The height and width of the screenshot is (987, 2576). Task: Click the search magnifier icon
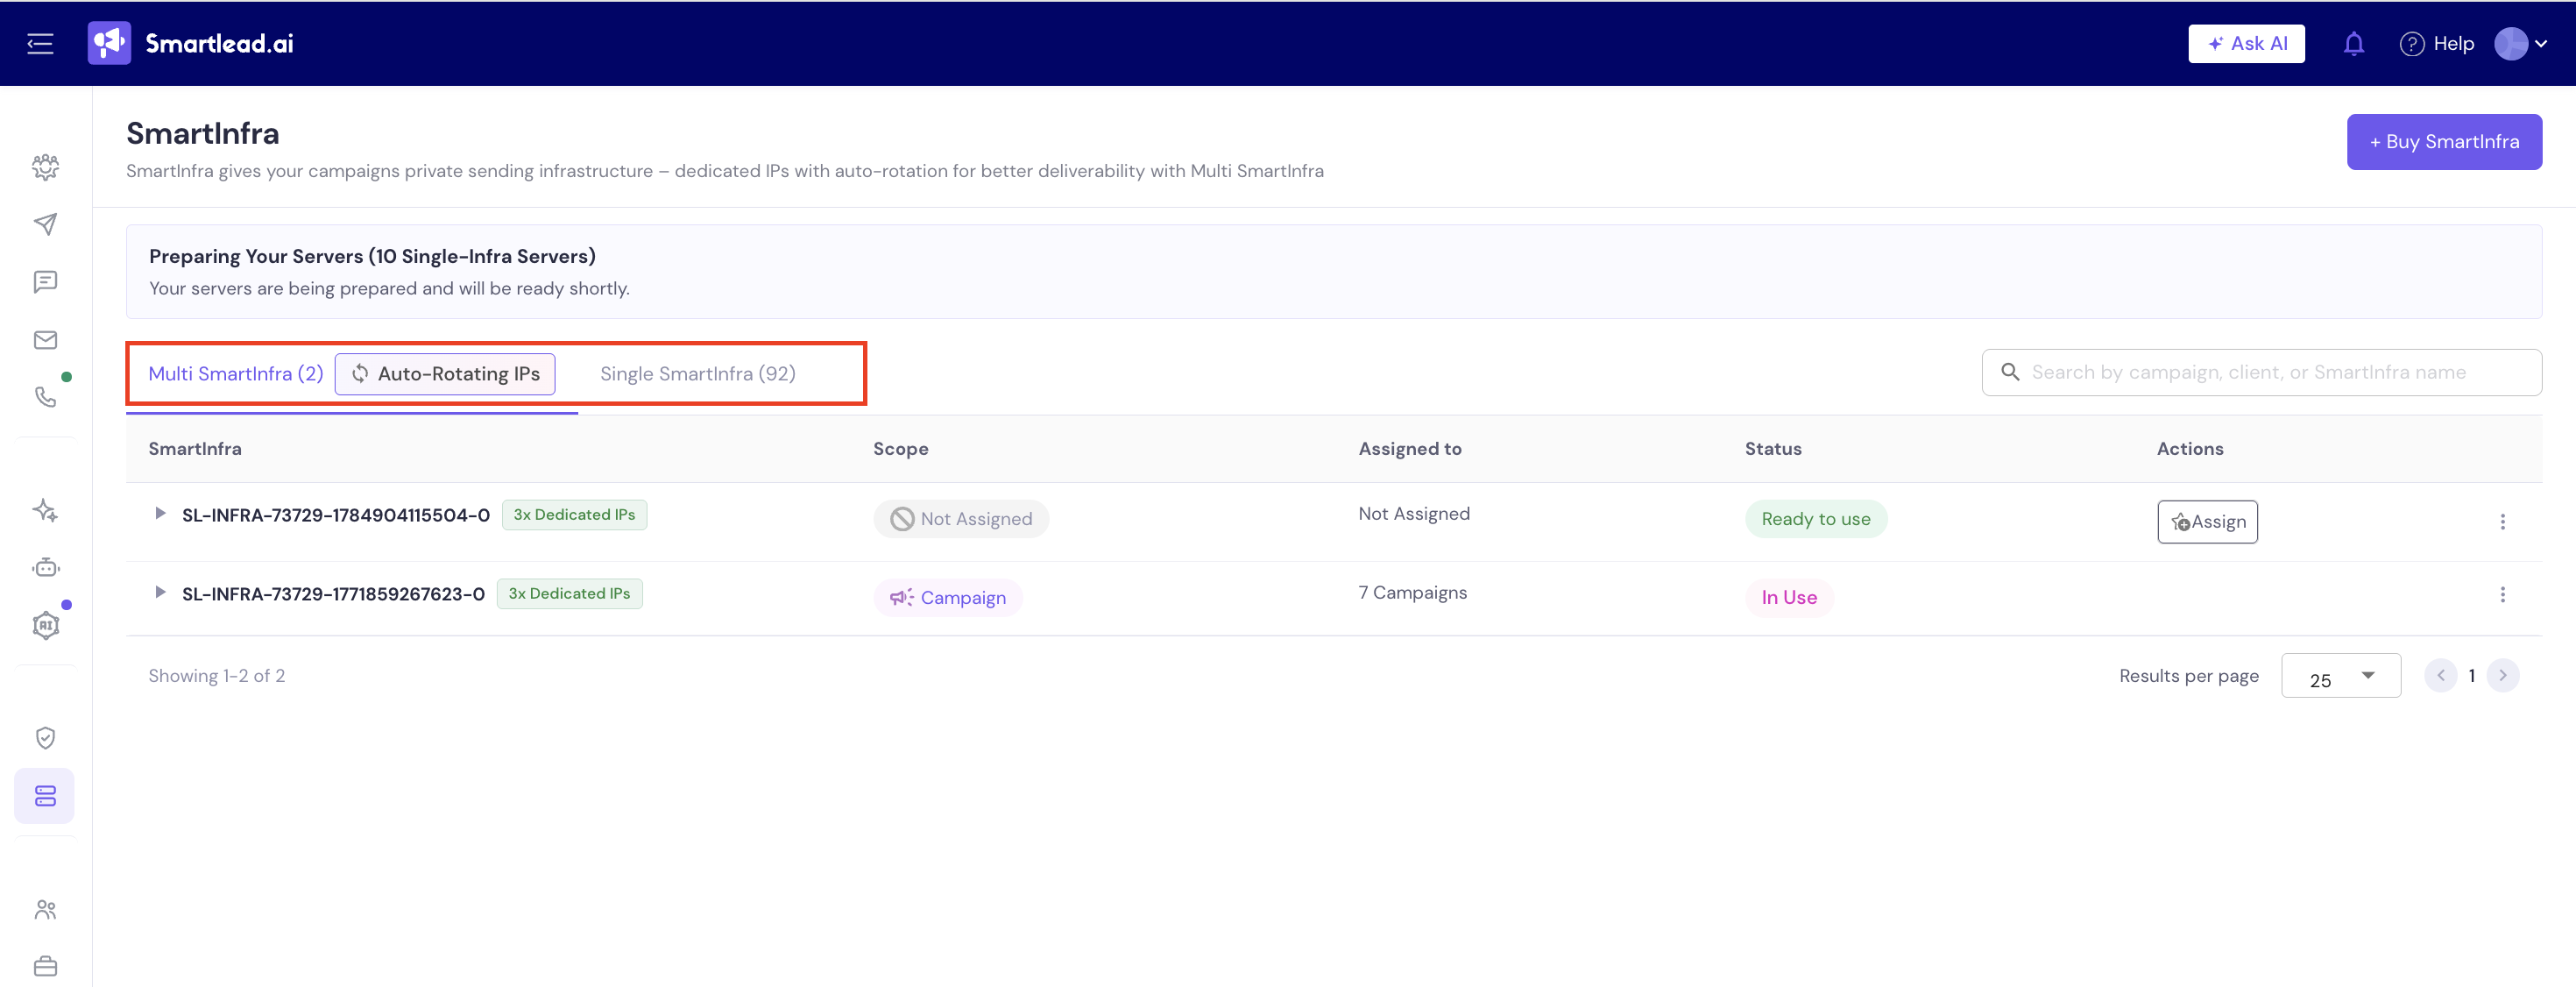coord(2010,372)
